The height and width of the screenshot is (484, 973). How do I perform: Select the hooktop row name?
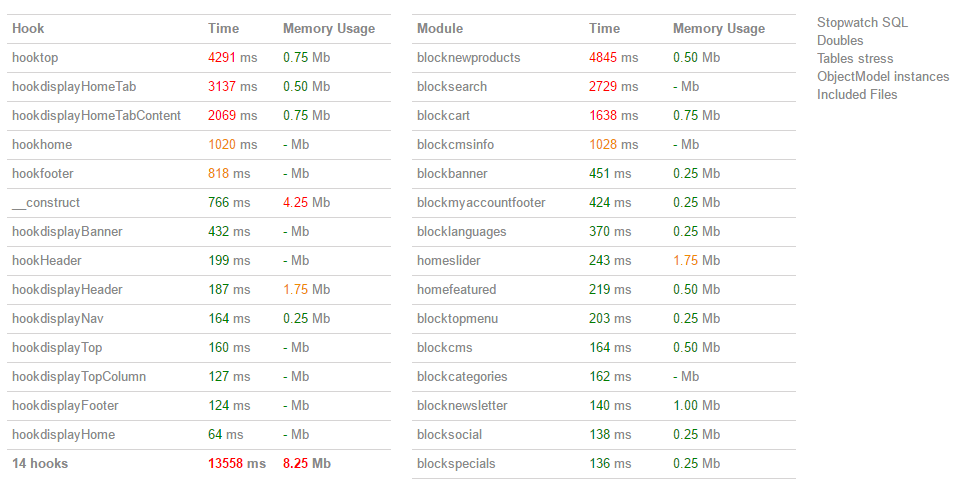click(36, 58)
